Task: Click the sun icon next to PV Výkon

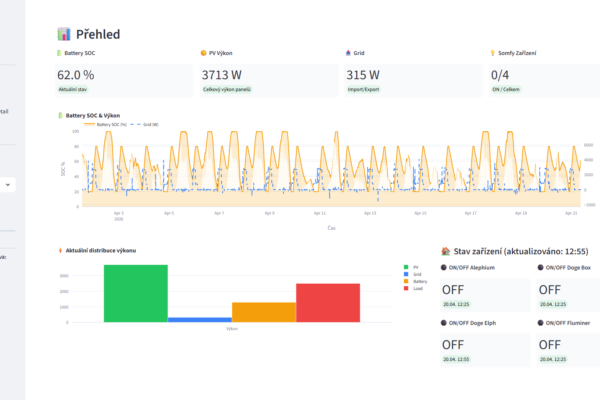Action: (203, 52)
